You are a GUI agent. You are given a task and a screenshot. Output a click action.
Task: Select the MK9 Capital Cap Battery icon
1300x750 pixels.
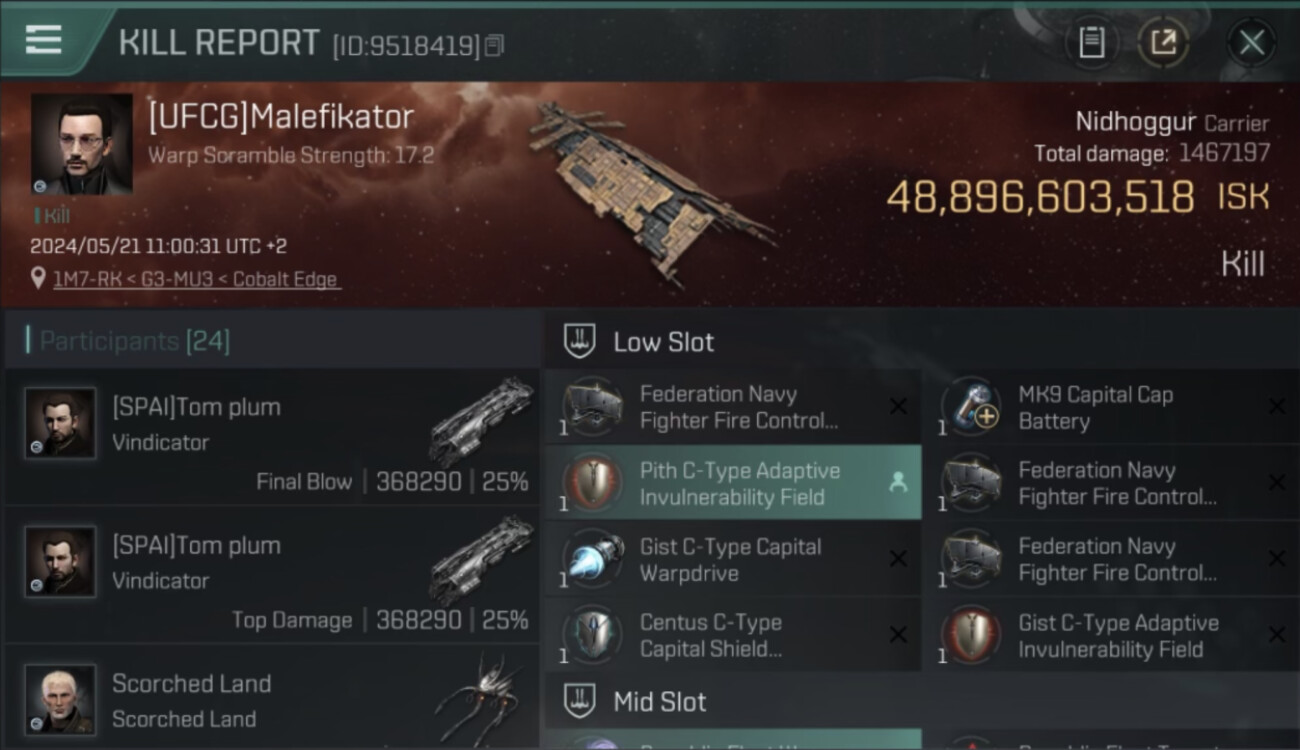(x=970, y=406)
